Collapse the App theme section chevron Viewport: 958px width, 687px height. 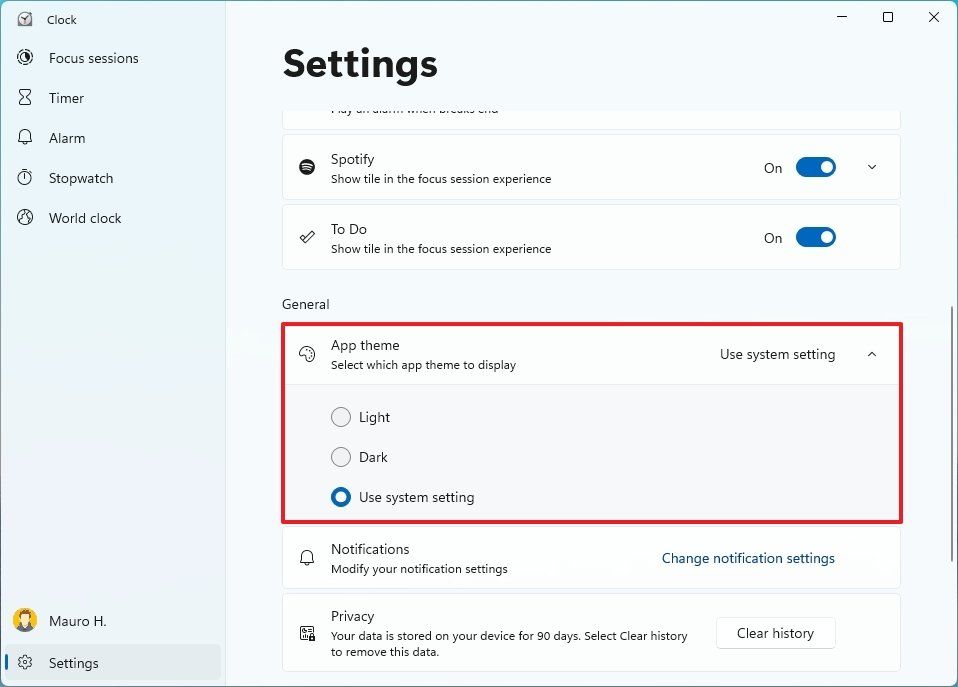(871, 354)
